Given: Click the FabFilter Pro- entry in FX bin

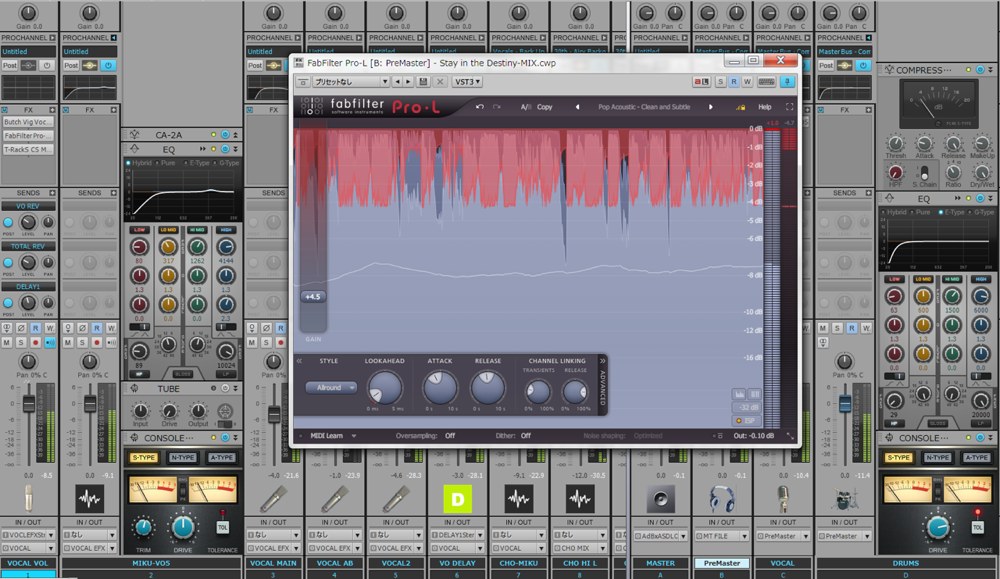Looking at the screenshot, I should [x=28, y=136].
